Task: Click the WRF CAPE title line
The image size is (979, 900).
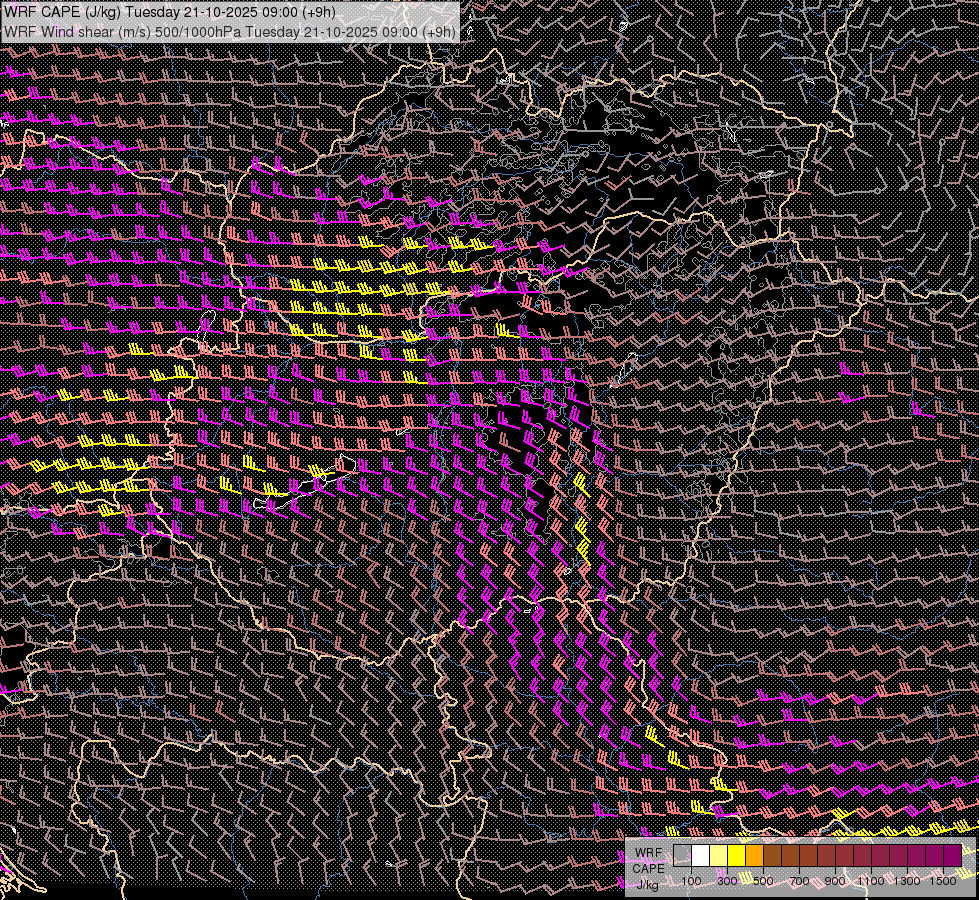Action: 170,12
